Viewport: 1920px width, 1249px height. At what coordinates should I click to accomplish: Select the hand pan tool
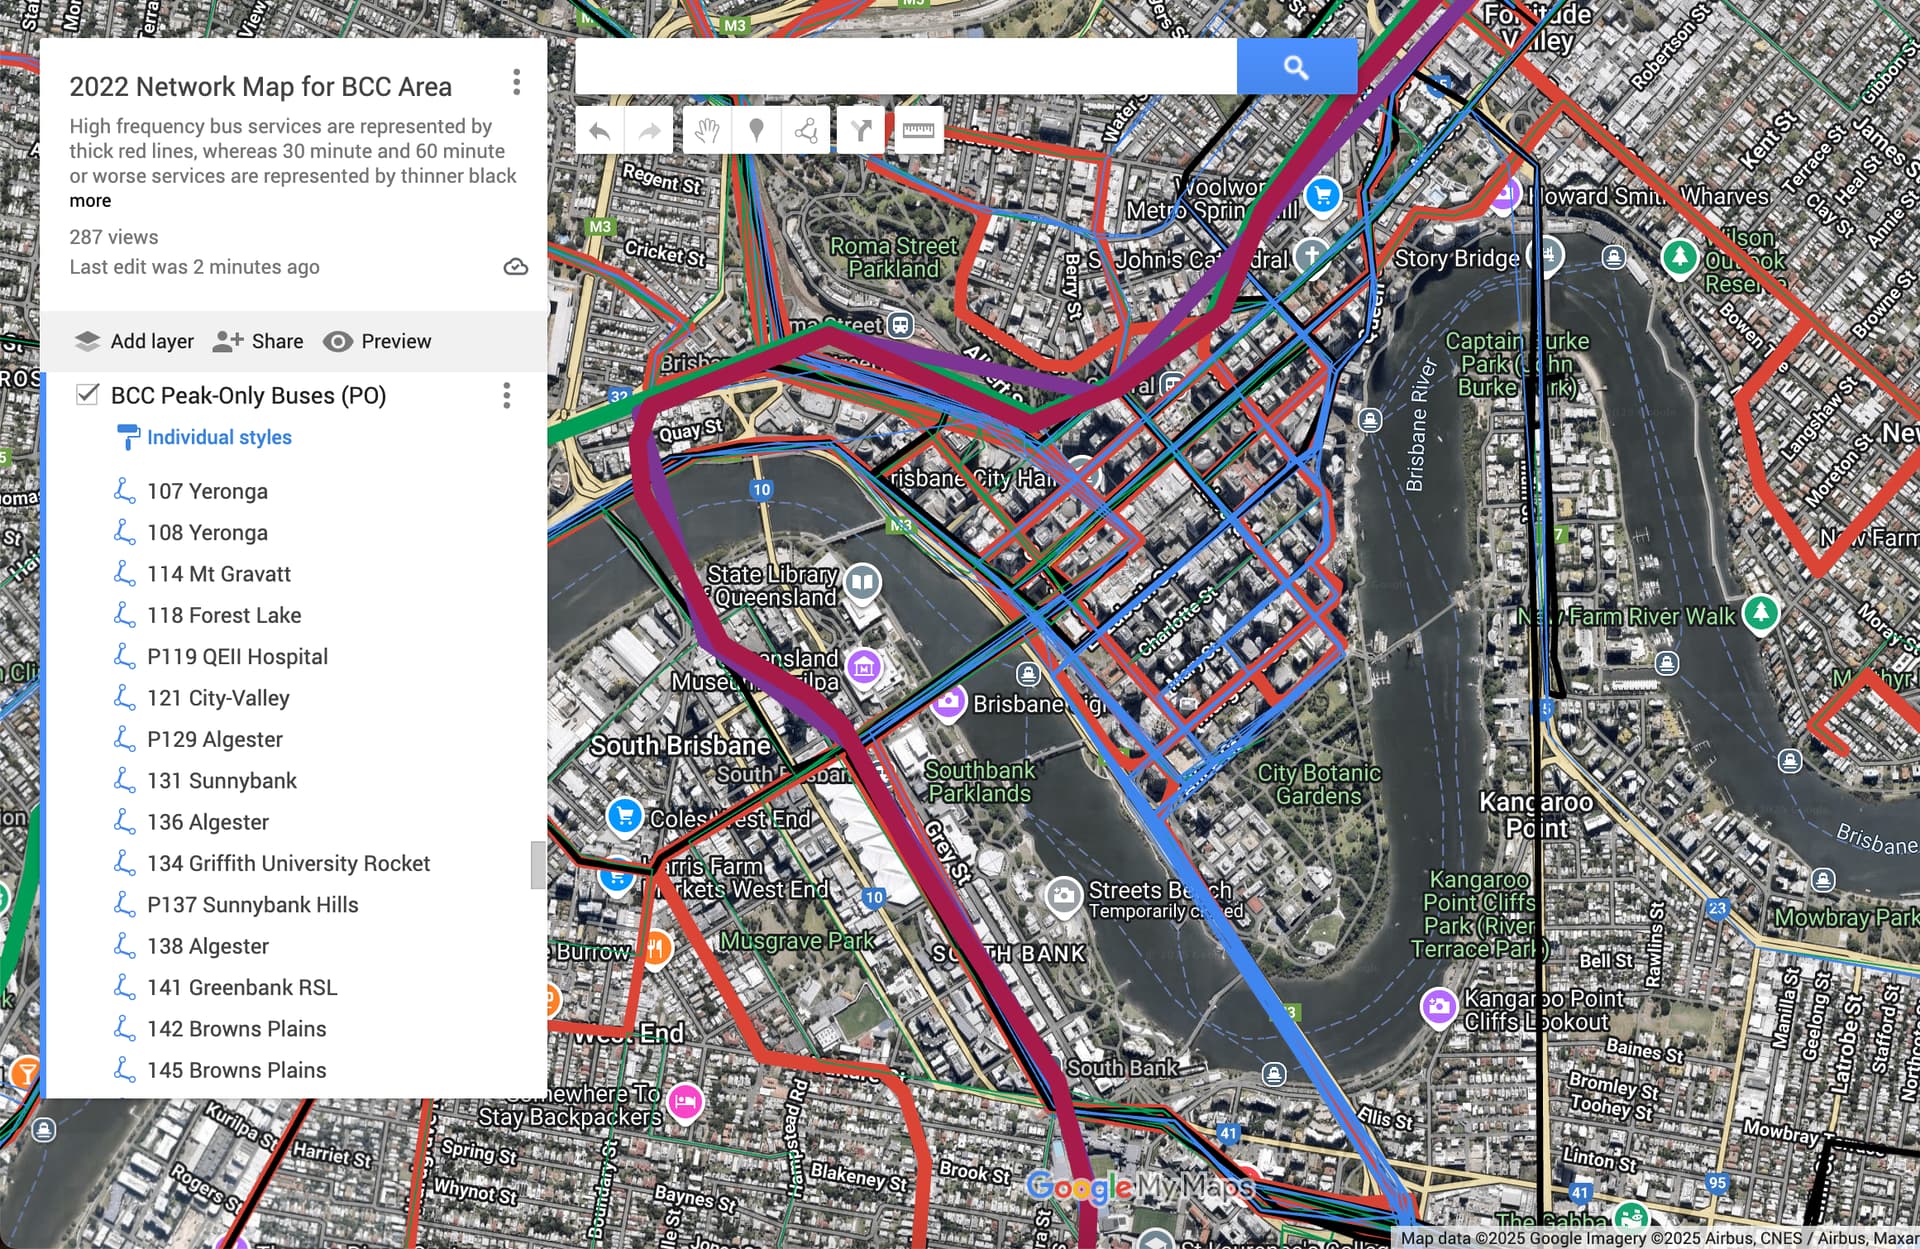click(707, 131)
